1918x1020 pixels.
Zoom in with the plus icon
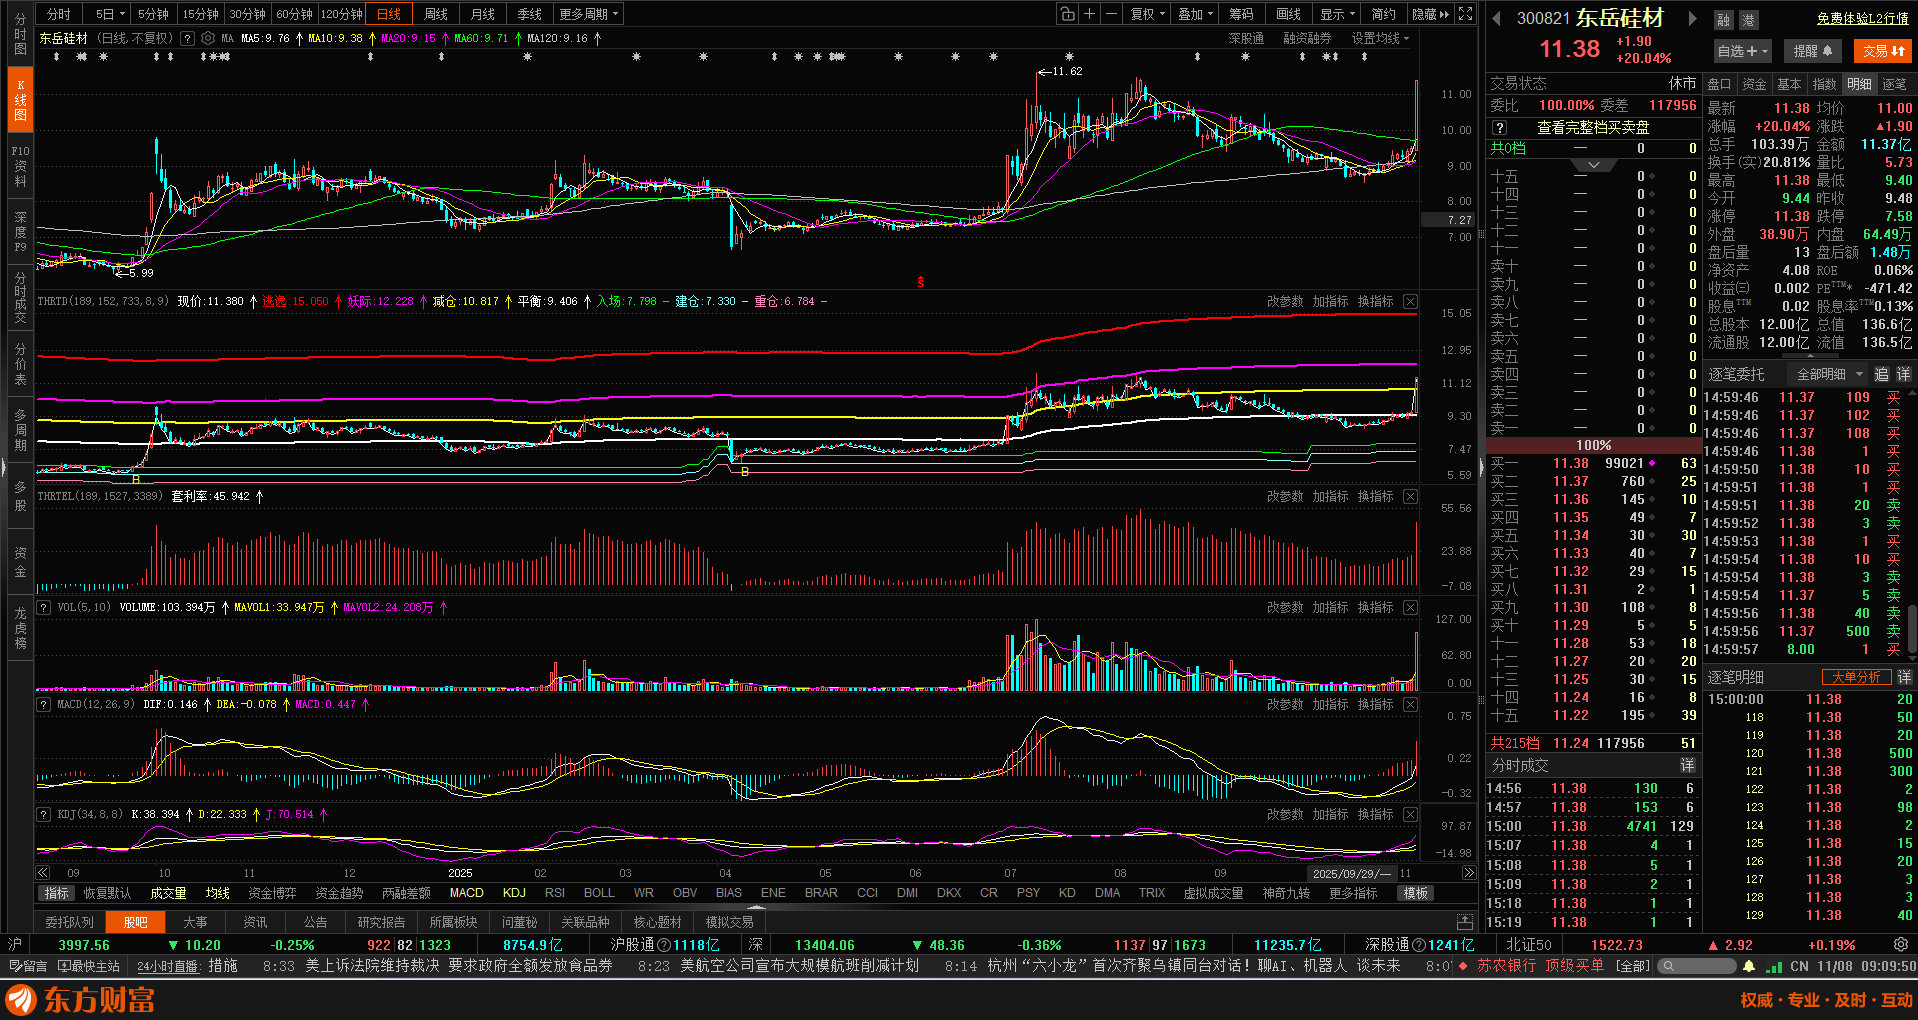click(1090, 14)
